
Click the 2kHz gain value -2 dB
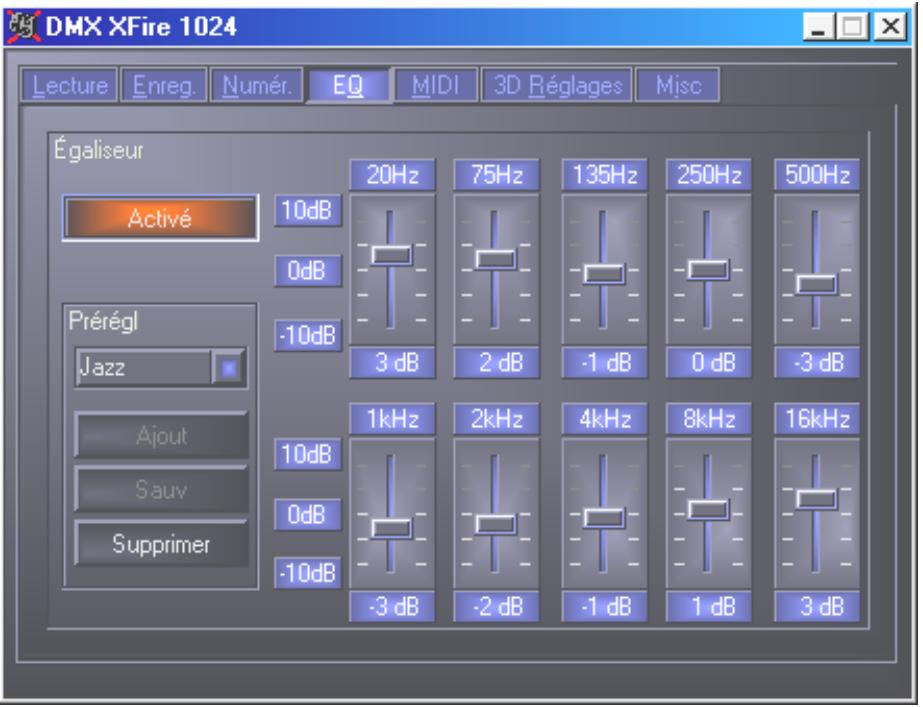click(497, 606)
